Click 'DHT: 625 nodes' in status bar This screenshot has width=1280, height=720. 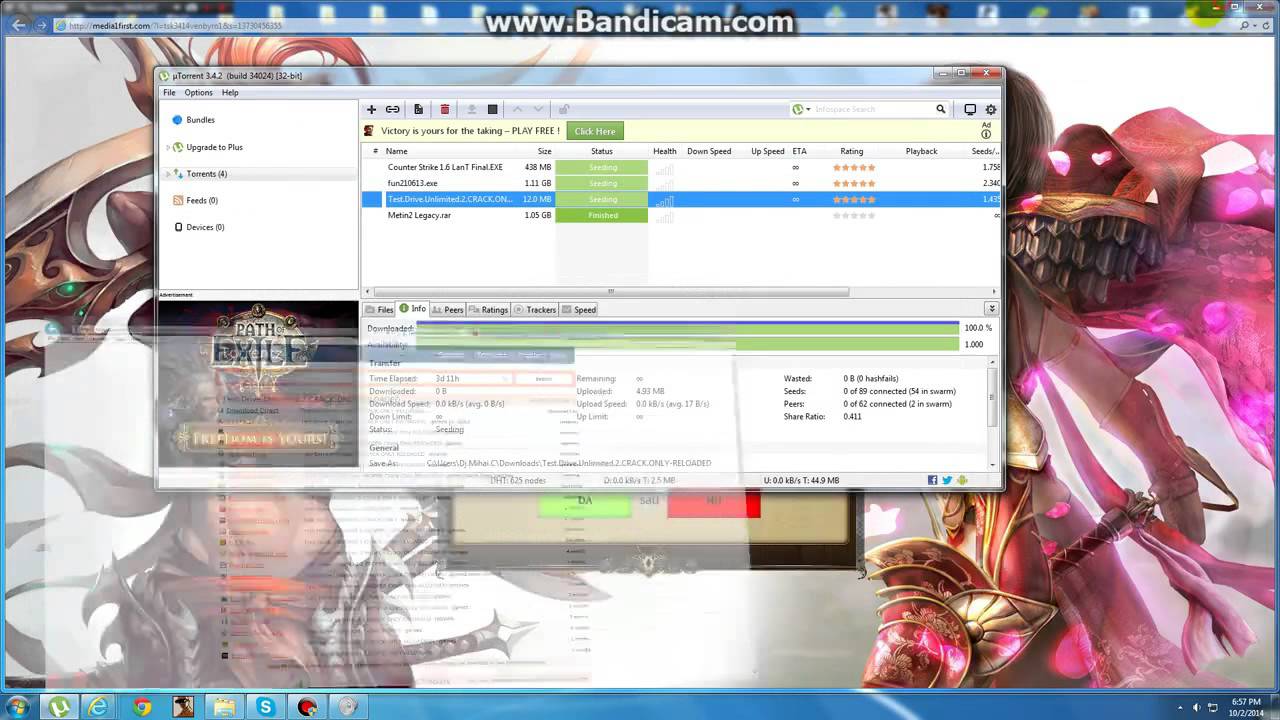pos(518,481)
